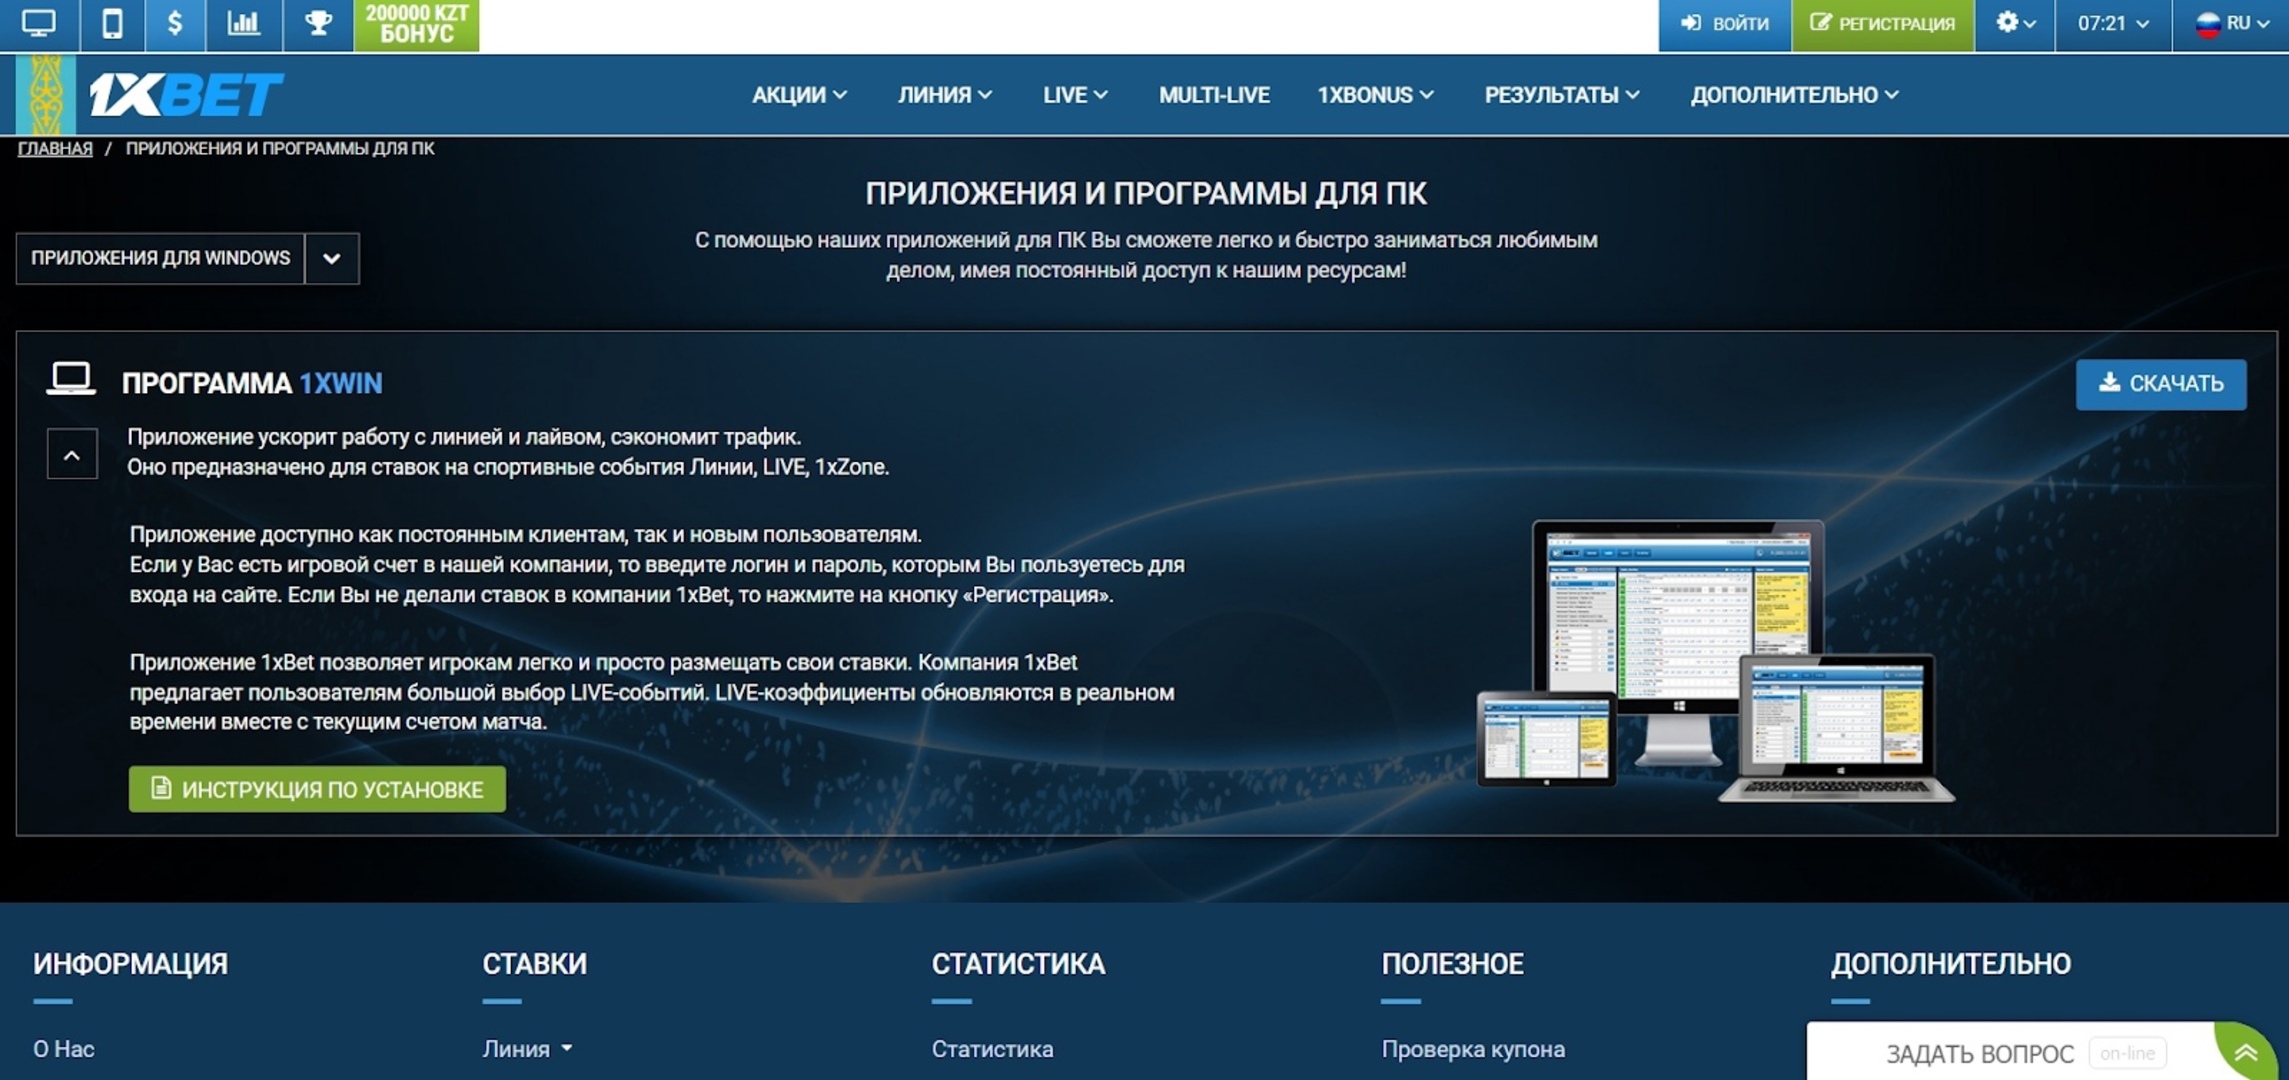Click the СТАТИСТИКА footer heading
This screenshot has height=1080, width=2289.
coord(1018,964)
